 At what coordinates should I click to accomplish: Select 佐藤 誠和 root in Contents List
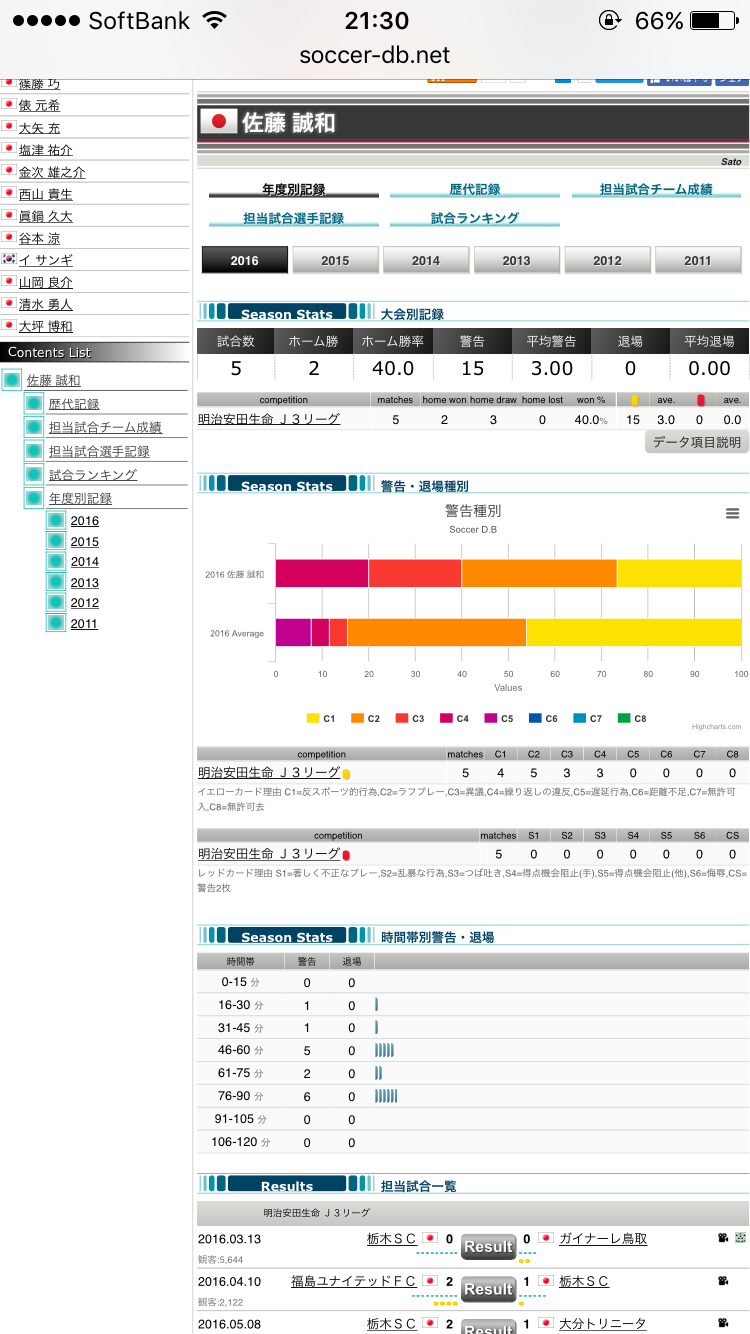pyautogui.click(x=54, y=380)
